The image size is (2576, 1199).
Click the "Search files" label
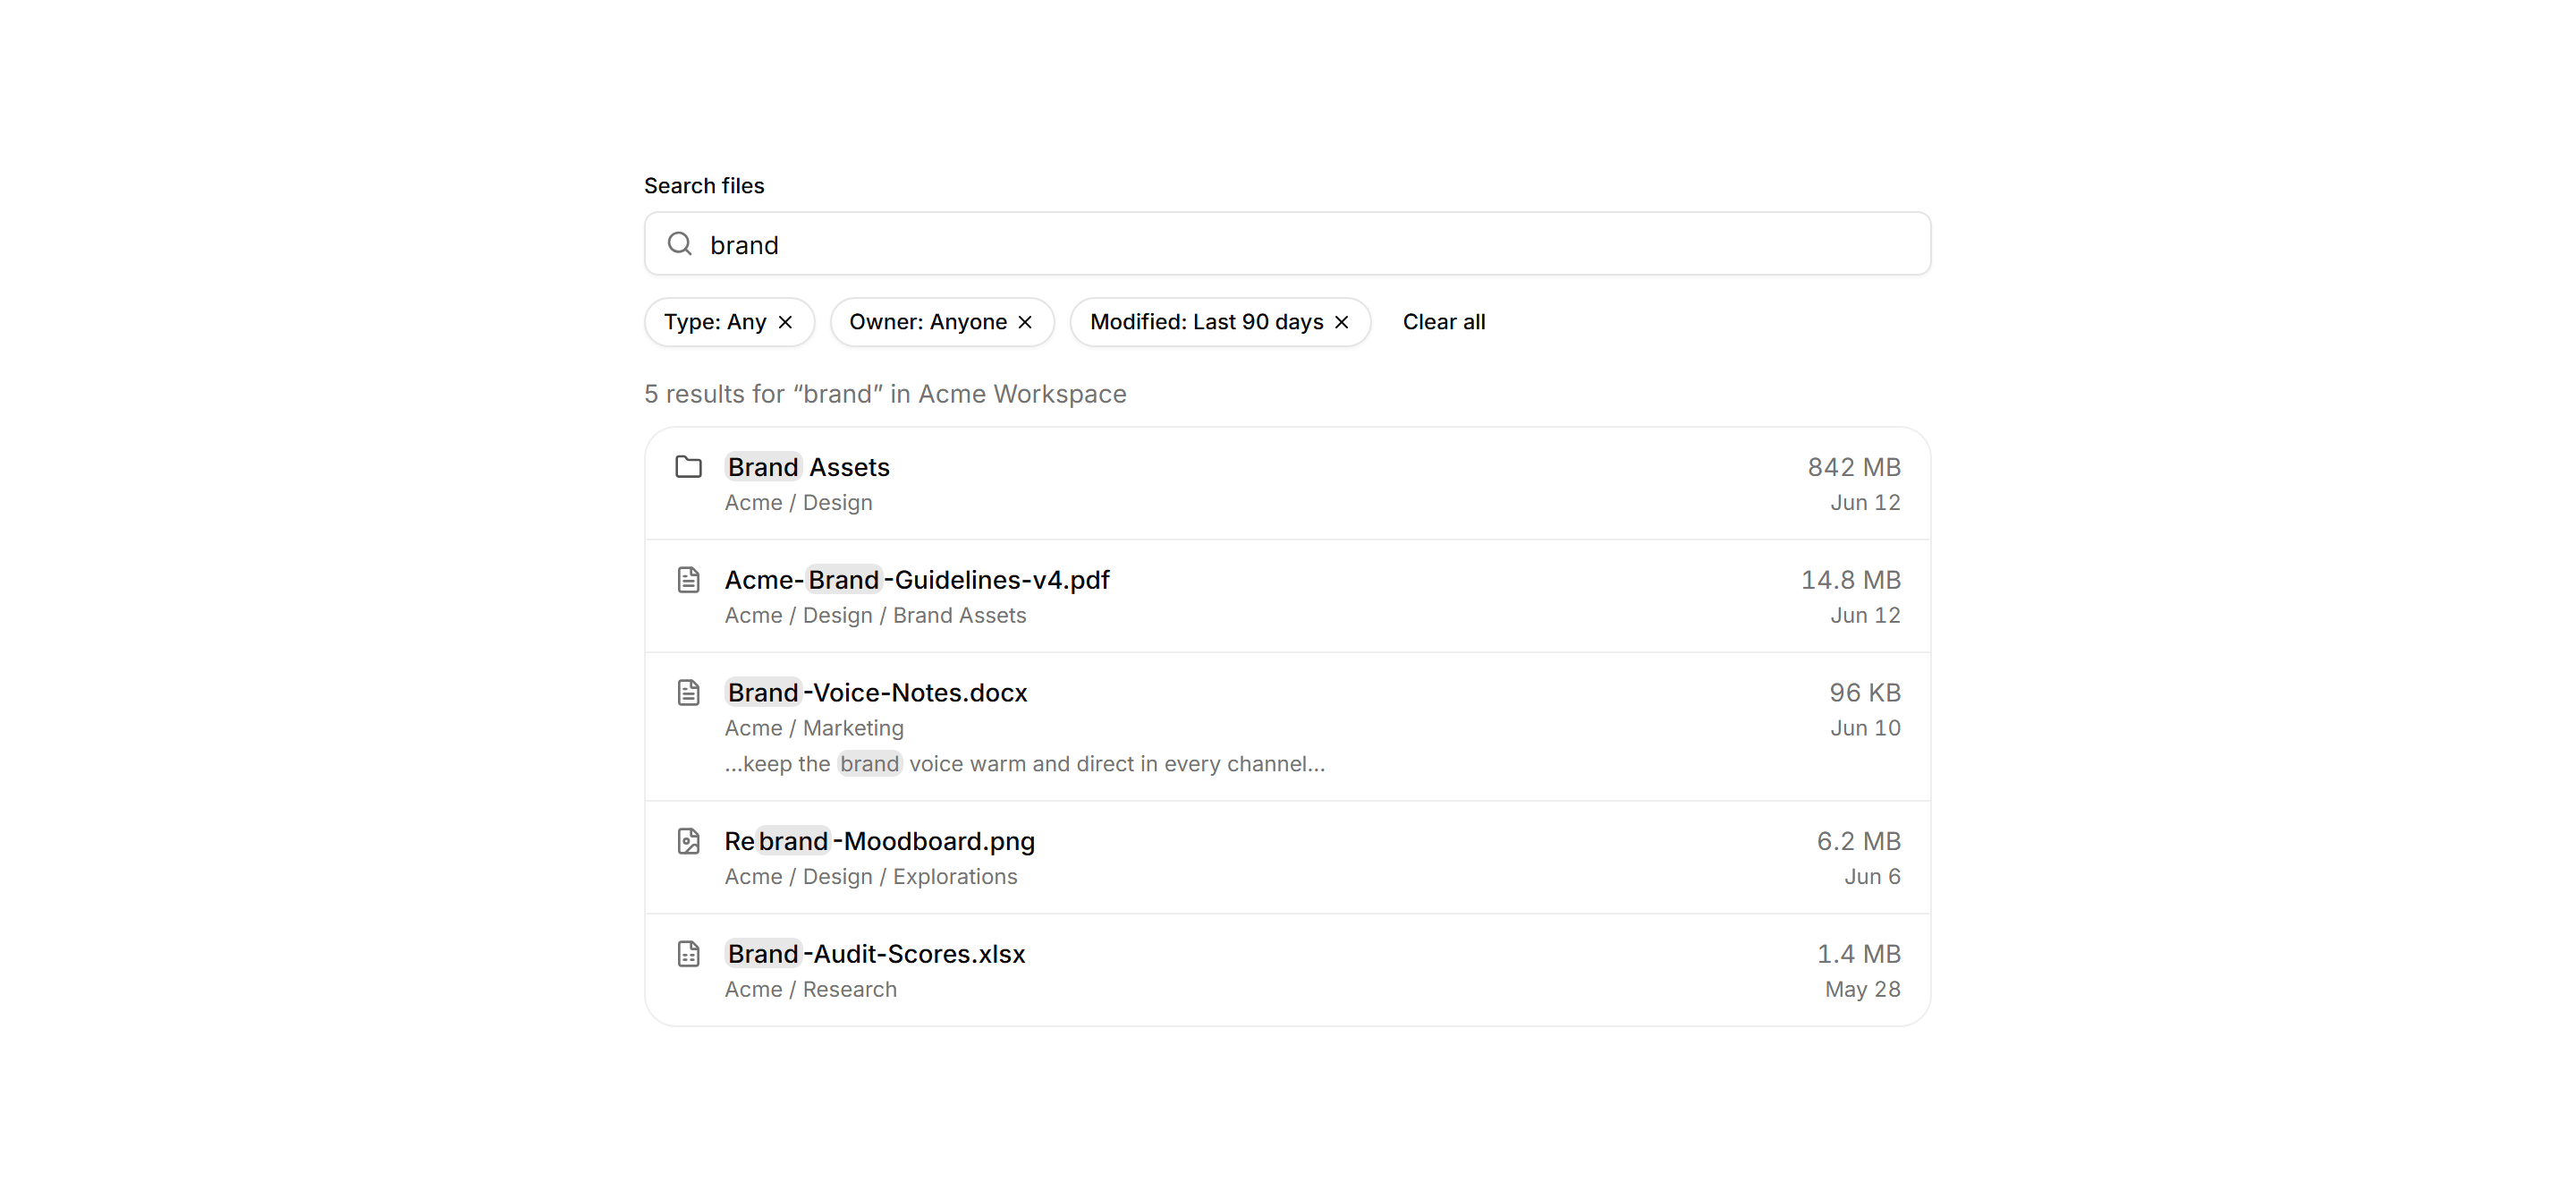(704, 186)
